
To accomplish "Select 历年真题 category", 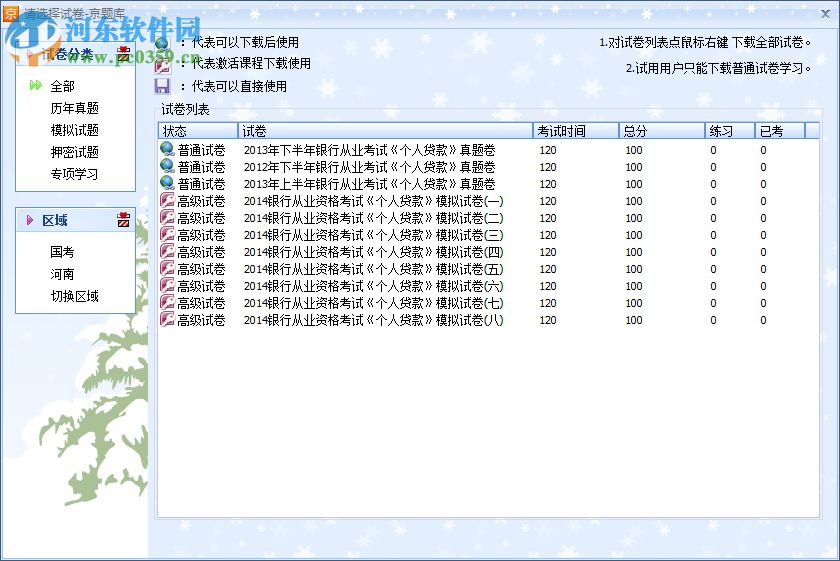I will point(74,108).
